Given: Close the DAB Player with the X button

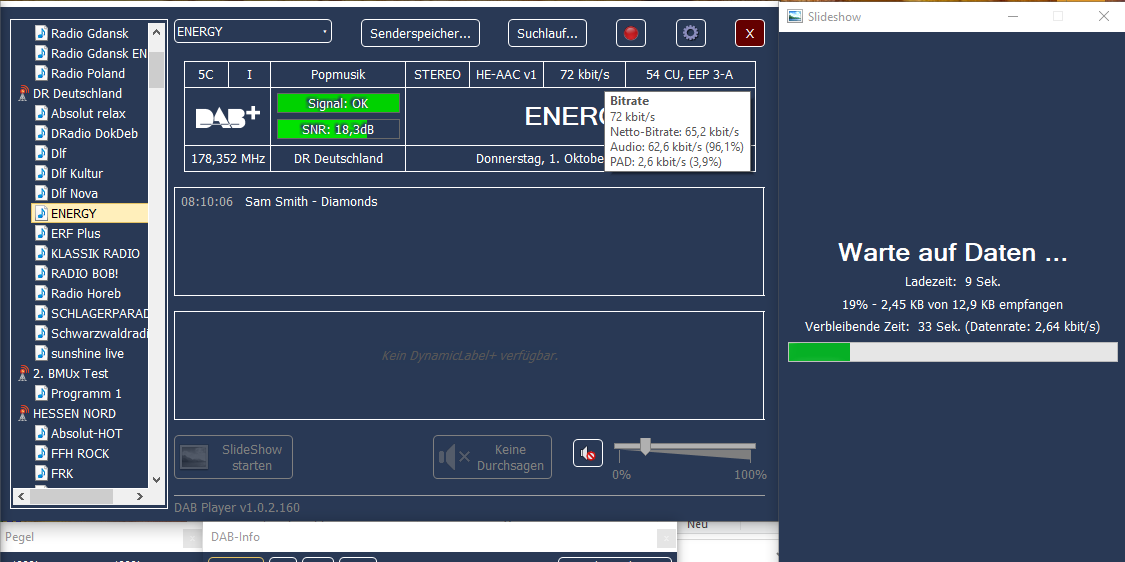Looking at the screenshot, I should point(749,33).
